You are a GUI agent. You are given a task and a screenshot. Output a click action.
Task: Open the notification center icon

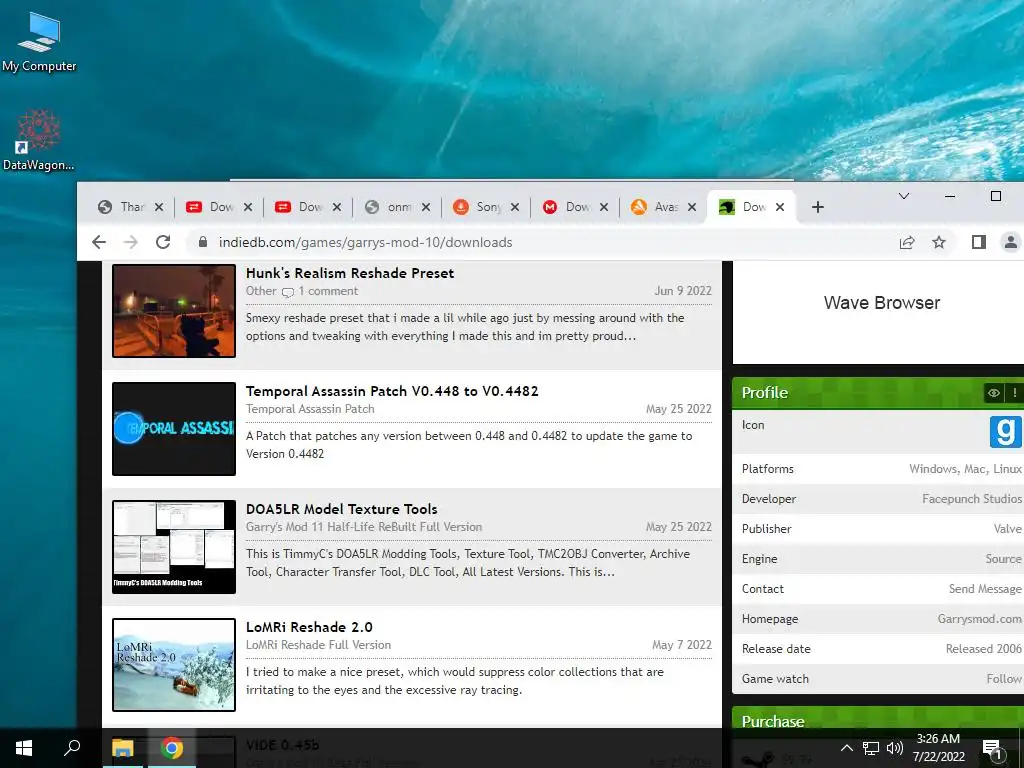(992, 749)
